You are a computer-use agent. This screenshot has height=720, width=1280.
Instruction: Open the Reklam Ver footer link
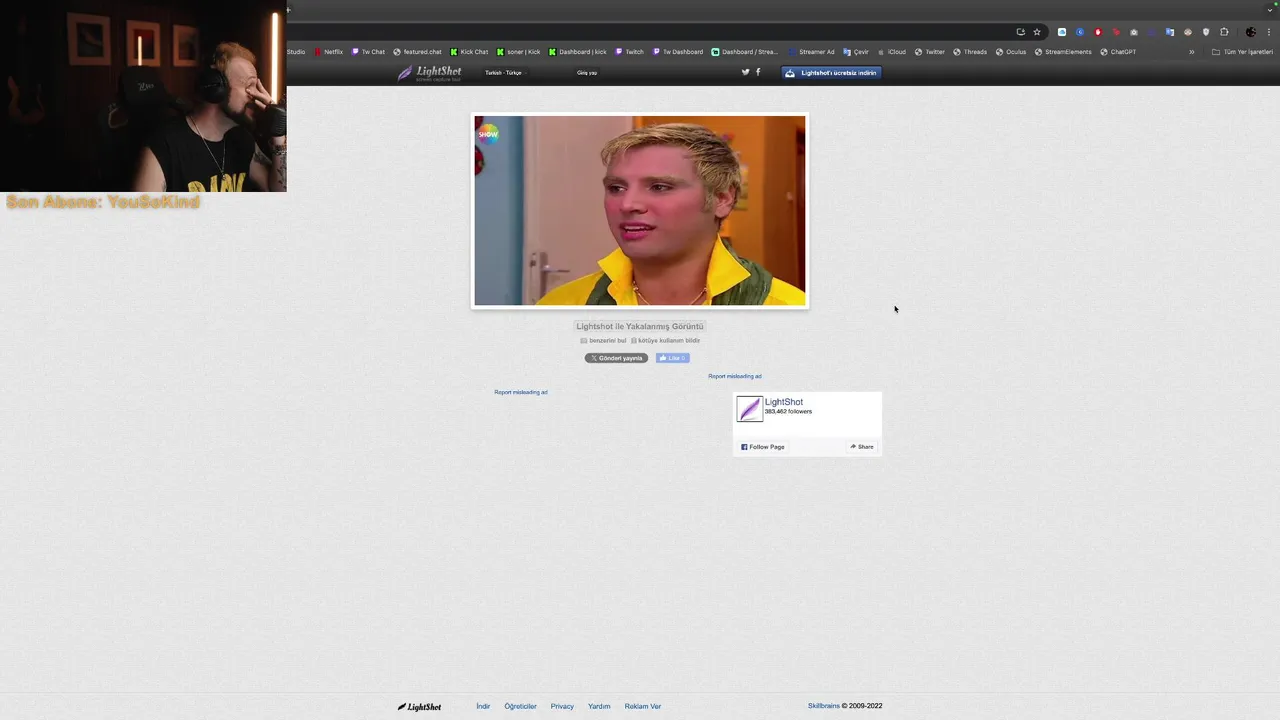click(x=643, y=707)
